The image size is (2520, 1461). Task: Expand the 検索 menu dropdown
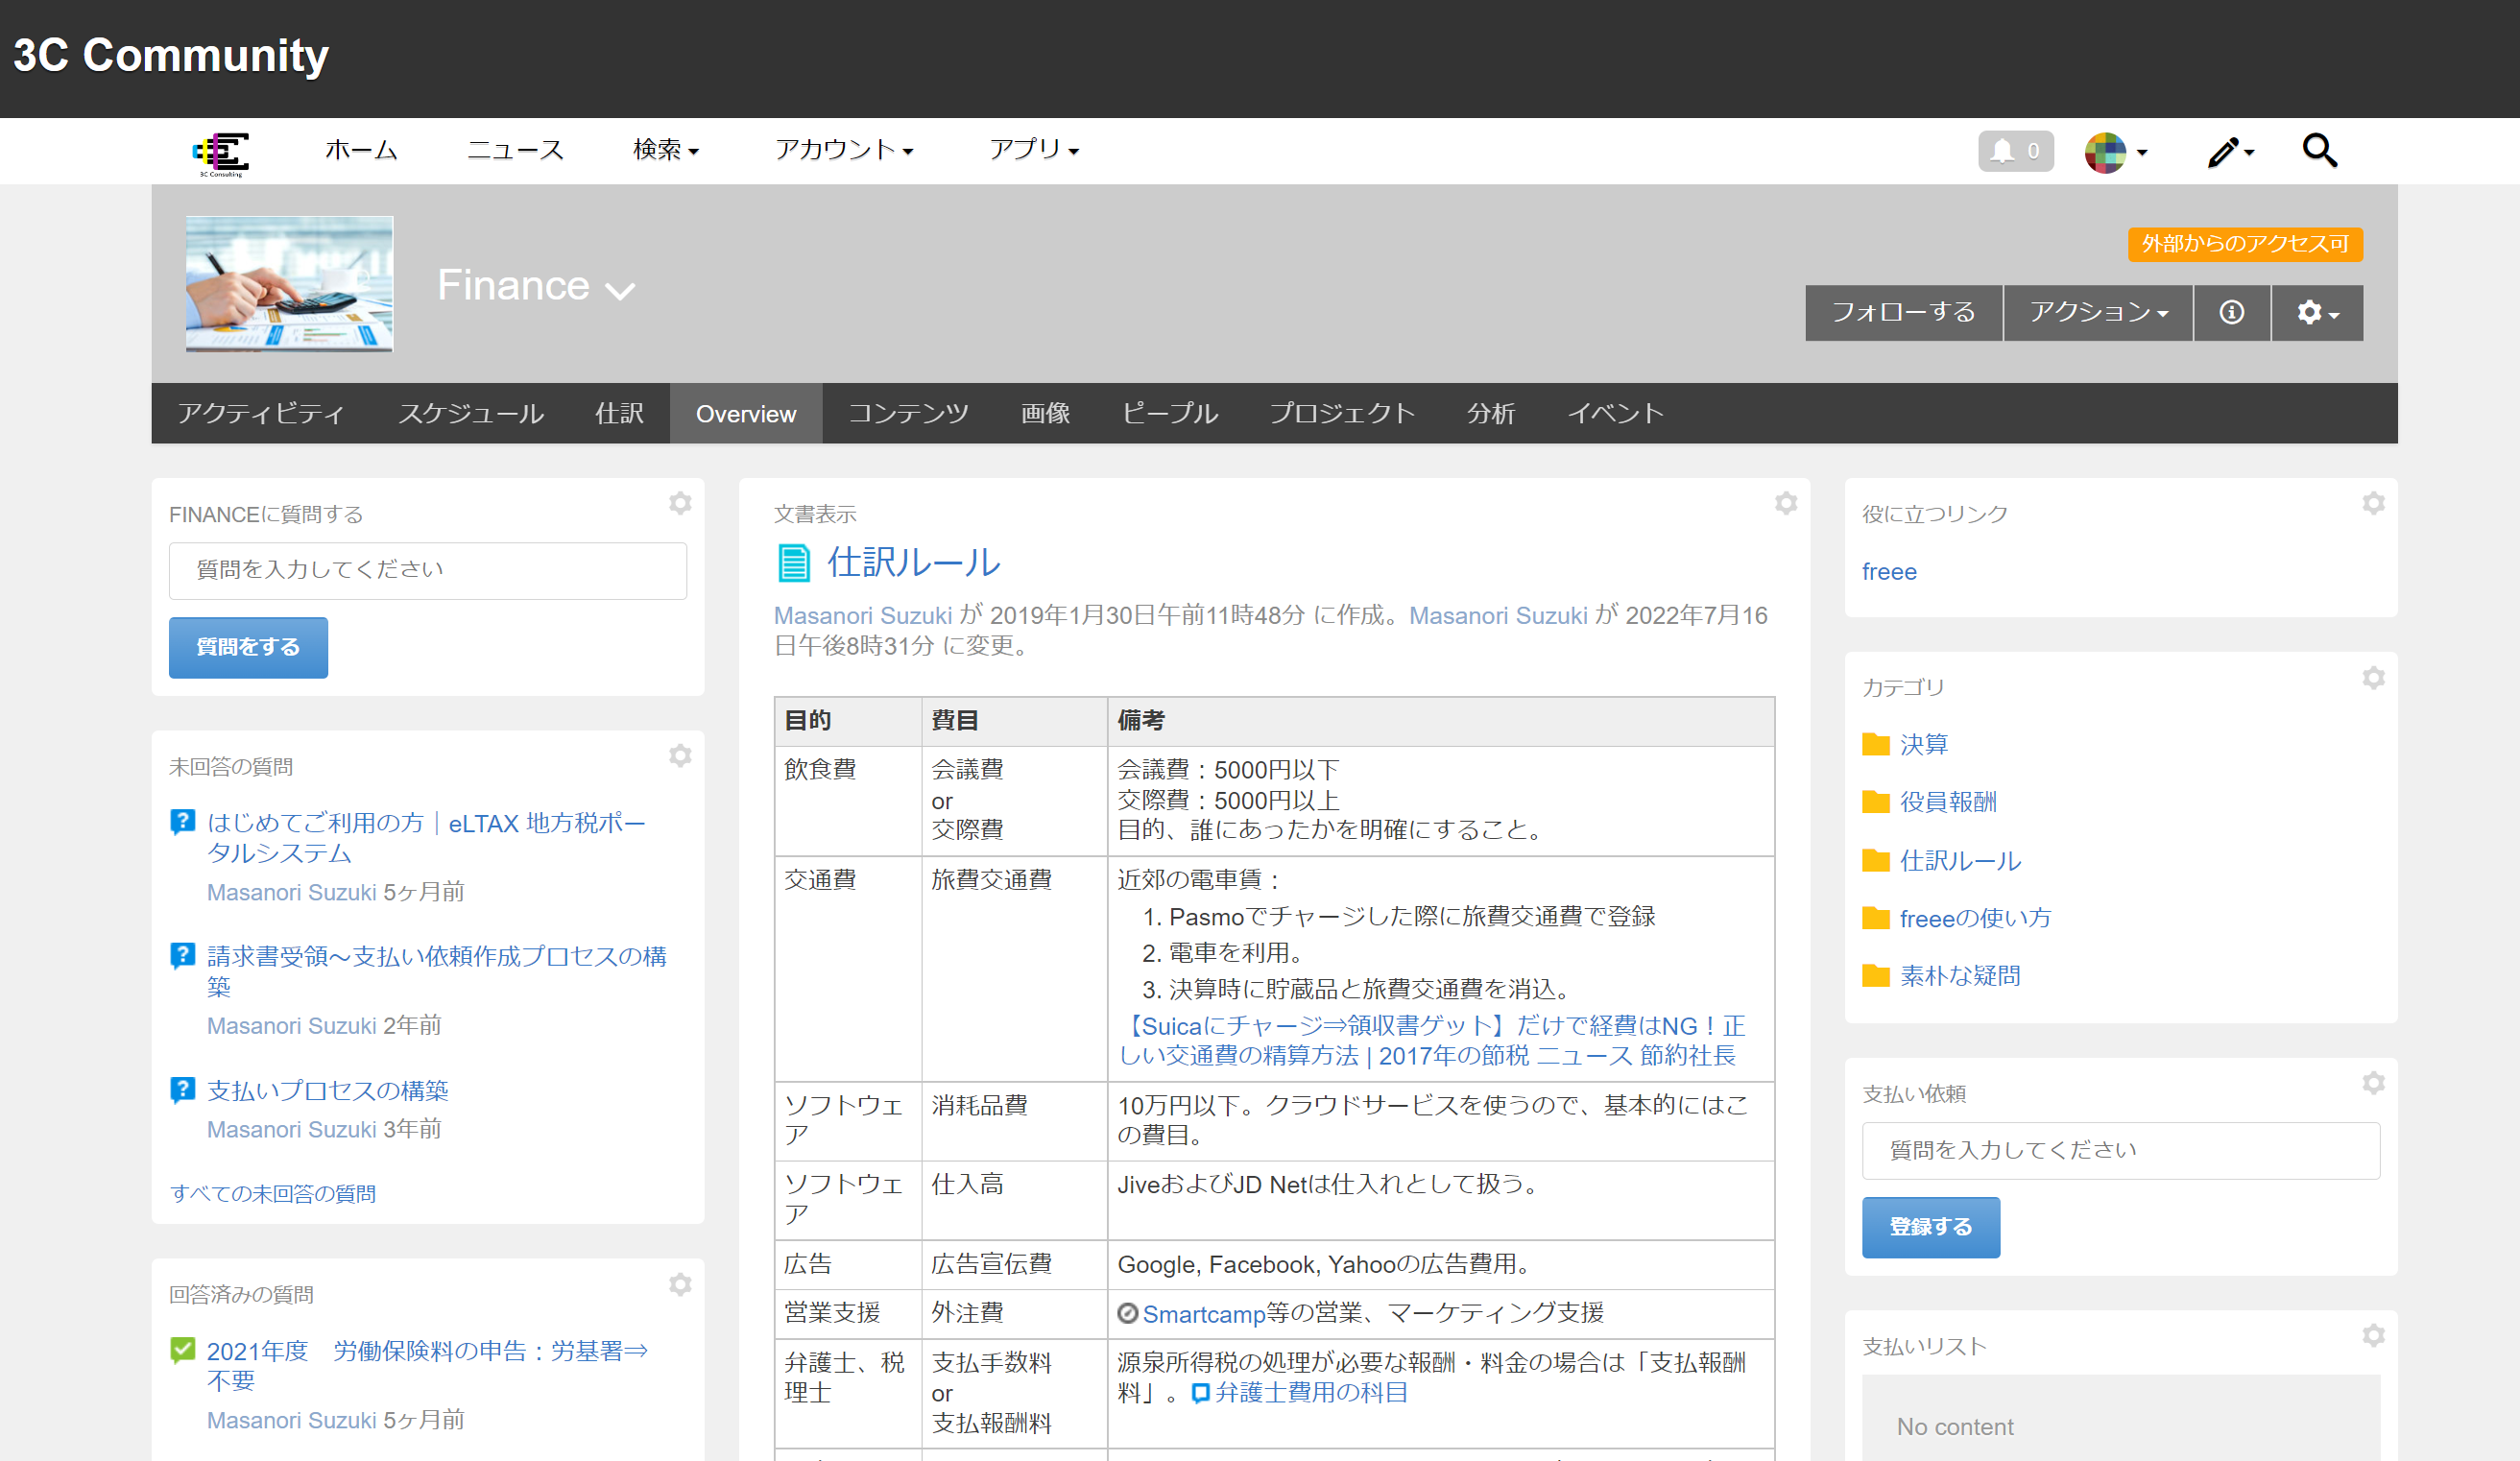pos(665,150)
